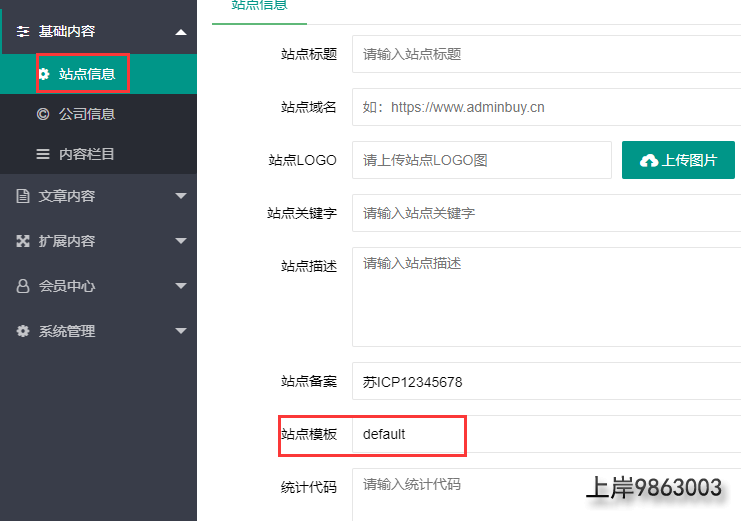This screenshot has width=741, height=521.
Task: Click the document icon beside 文章内容
Action: click(x=23, y=196)
